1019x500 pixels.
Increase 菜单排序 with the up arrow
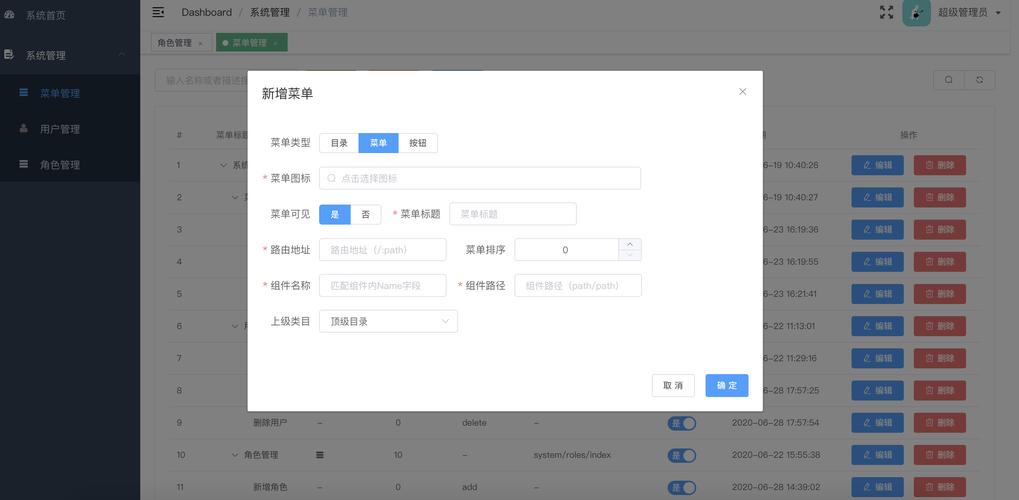630,244
